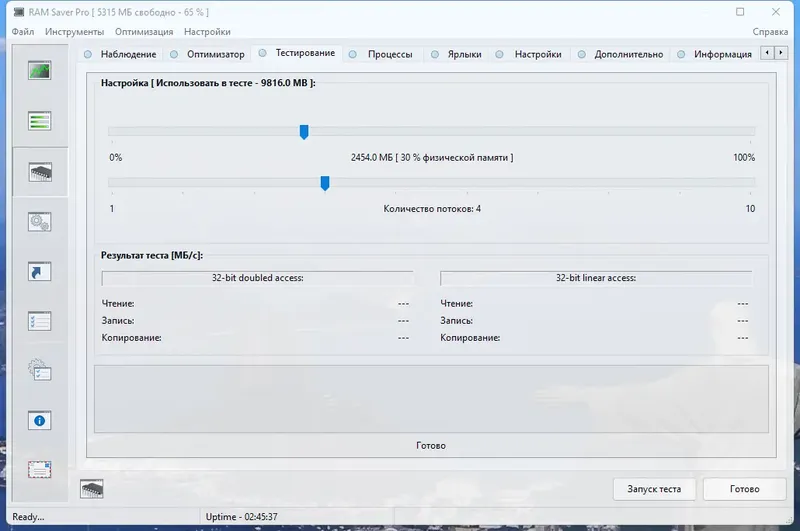Open the blue info sidebar icon
Image resolution: width=800 pixels, height=531 pixels.
click(x=40, y=421)
